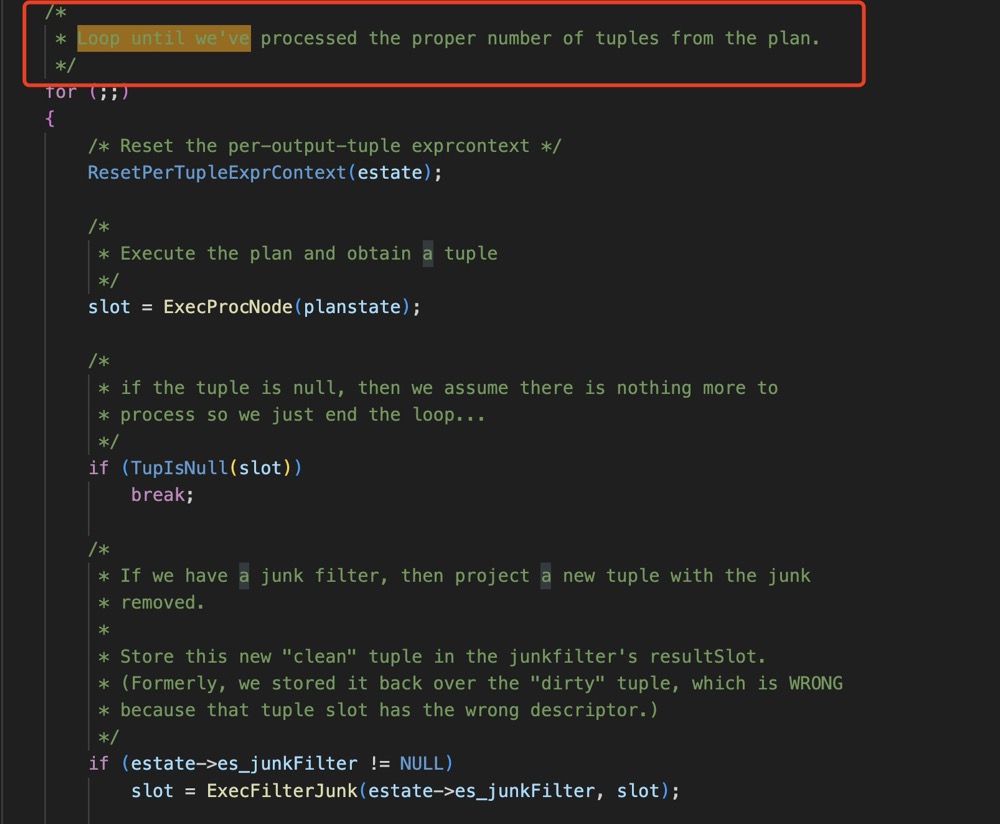Click the highlighted "a" before "new tuple"

click(546, 576)
